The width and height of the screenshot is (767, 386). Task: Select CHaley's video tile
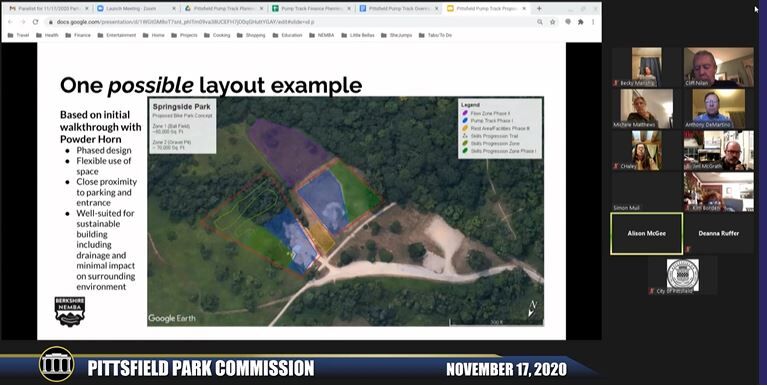click(x=646, y=150)
